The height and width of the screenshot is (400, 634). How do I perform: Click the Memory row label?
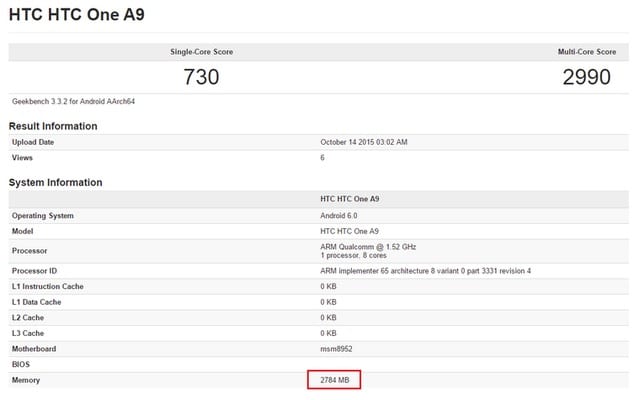[x=27, y=380]
